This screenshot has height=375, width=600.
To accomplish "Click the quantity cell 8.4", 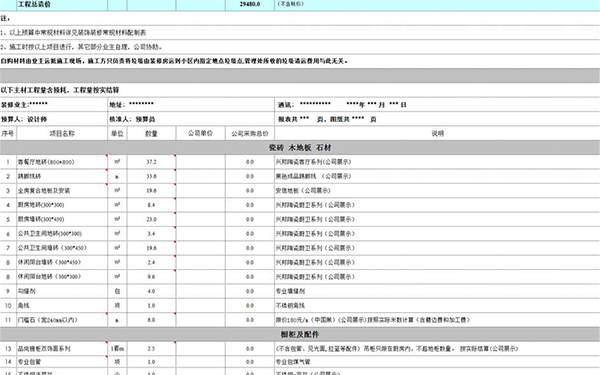I will point(152,205).
